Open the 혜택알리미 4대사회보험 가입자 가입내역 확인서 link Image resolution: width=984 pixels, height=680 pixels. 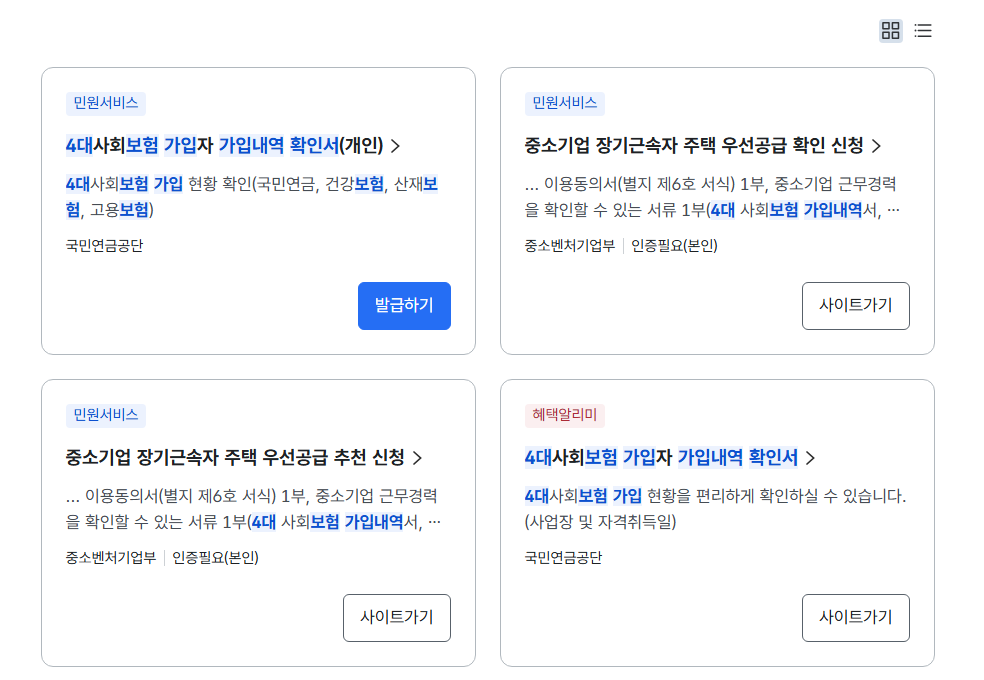[661, 458]
